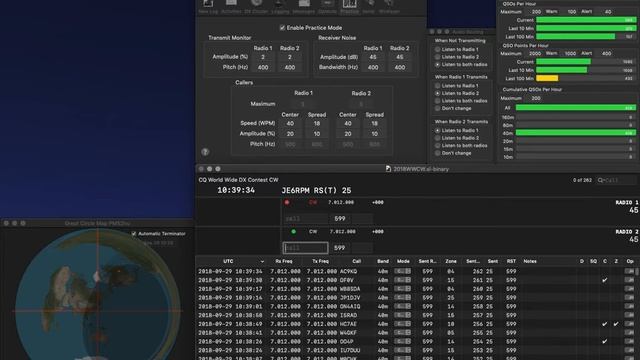Viewport: 640px width, 360px height.
Task: Click Radio 1 Callers Speed Center field
Action: tap(290, 123)
